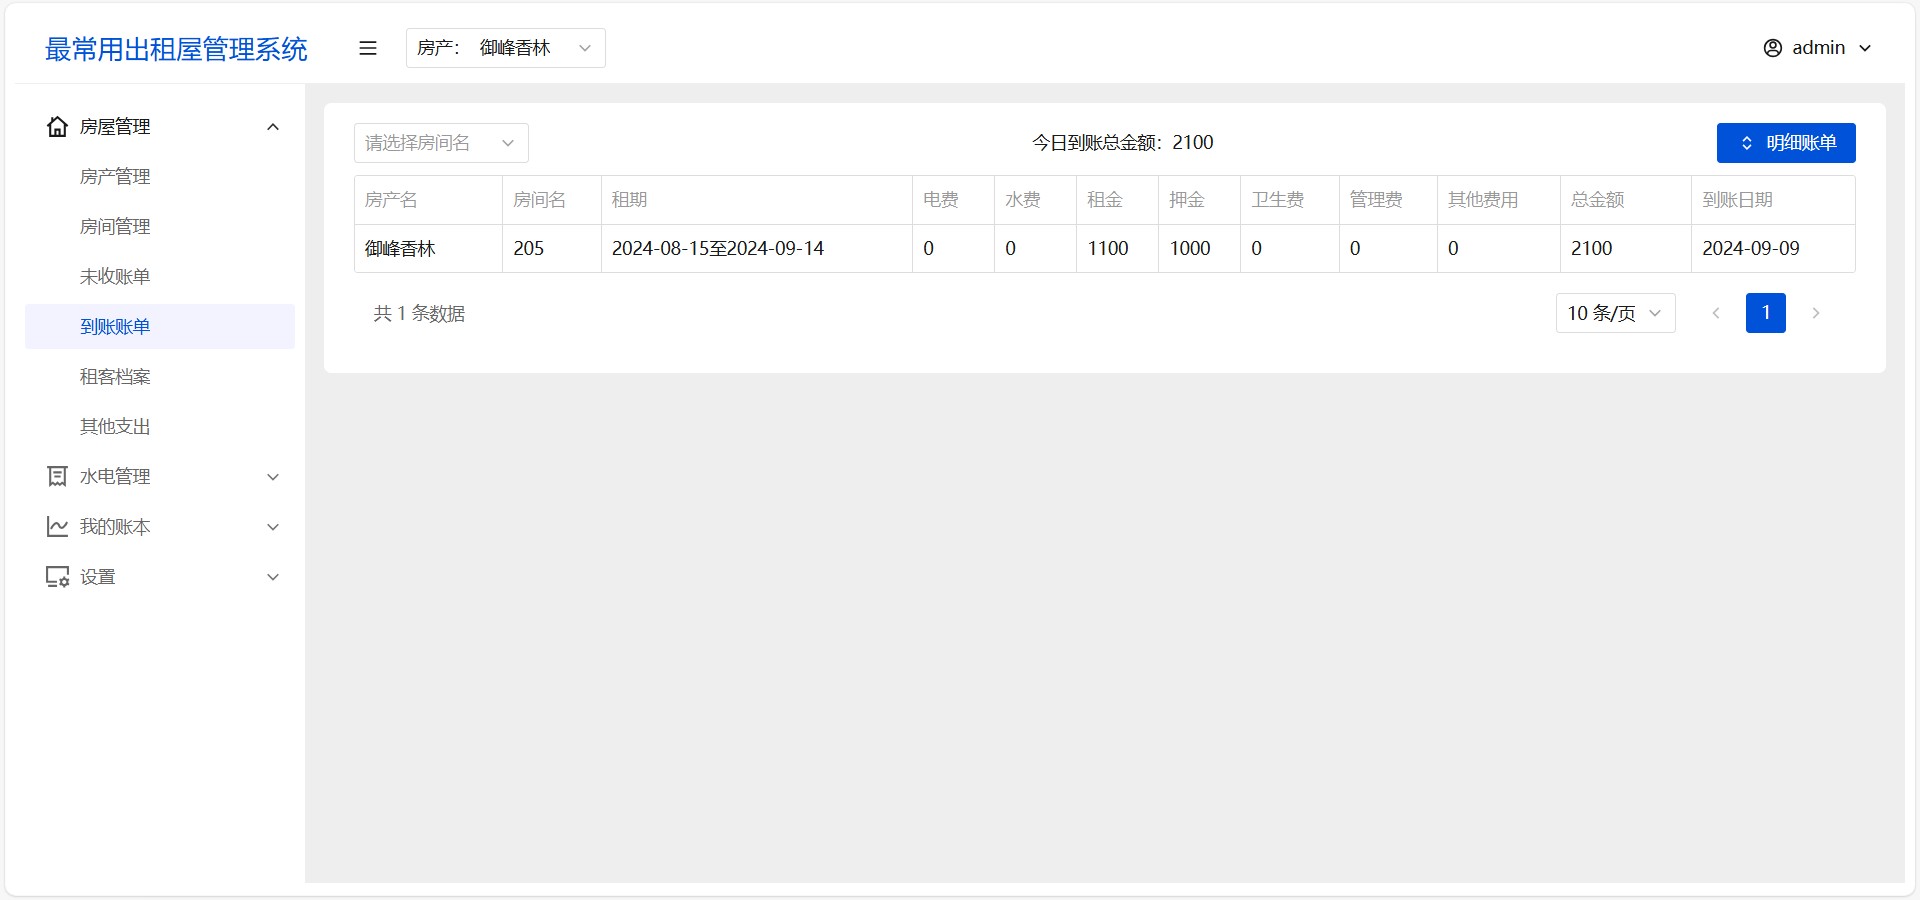
Task: Expand the 设置 menu chevron
Action: 273,577
